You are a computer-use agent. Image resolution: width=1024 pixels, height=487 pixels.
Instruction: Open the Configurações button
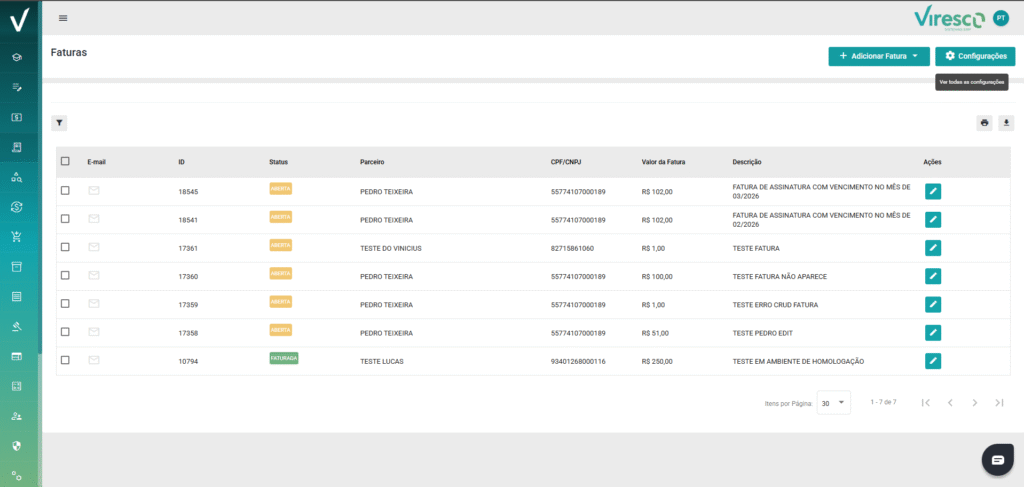tap(975, 56)
